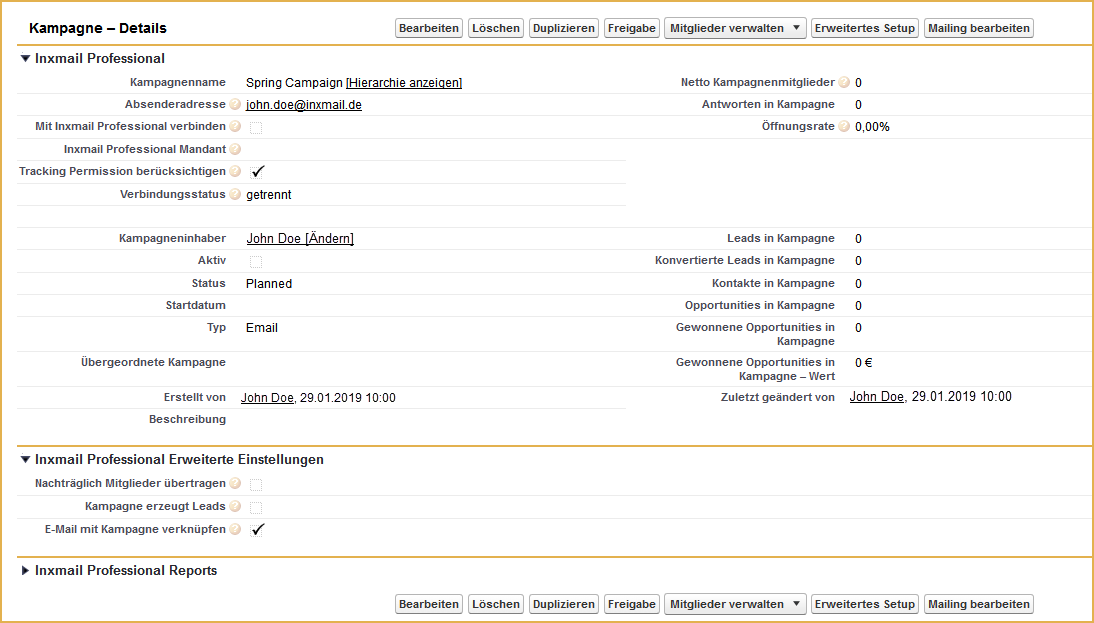Viewport: 1094px width, 623px height.
Task: Uncheck E-Mail mit Kampagne verknüpfen
Action: point(257,530)
